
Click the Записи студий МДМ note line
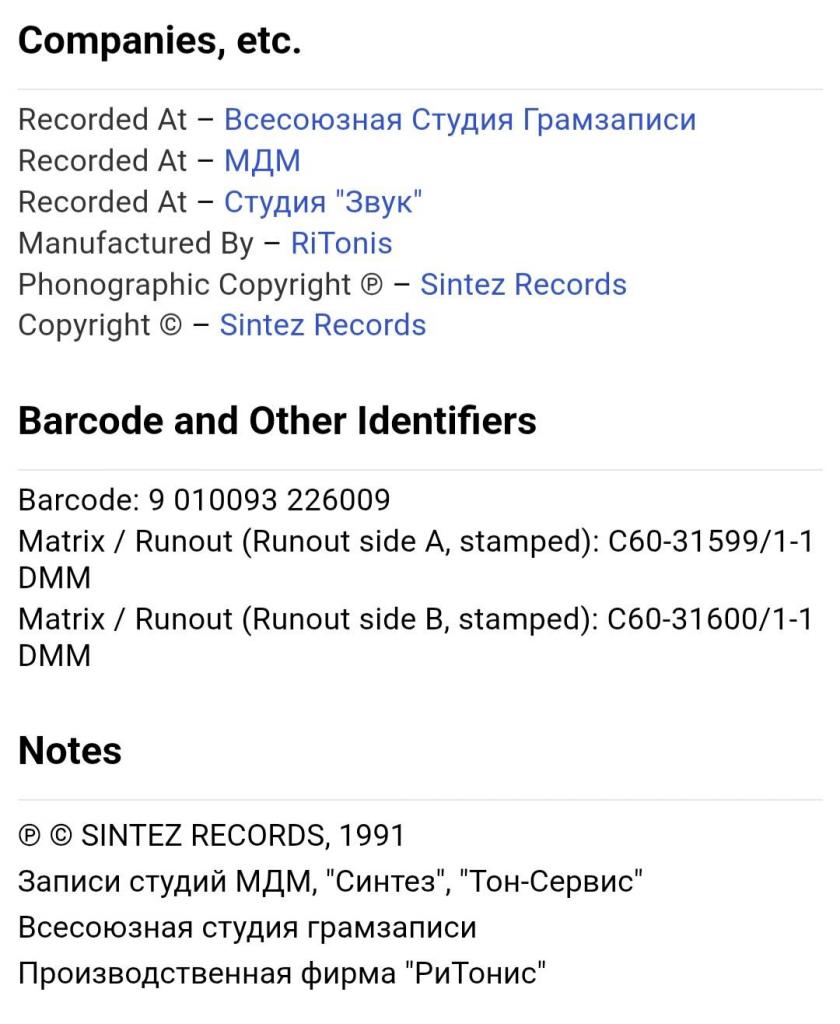tap(331, 882)
